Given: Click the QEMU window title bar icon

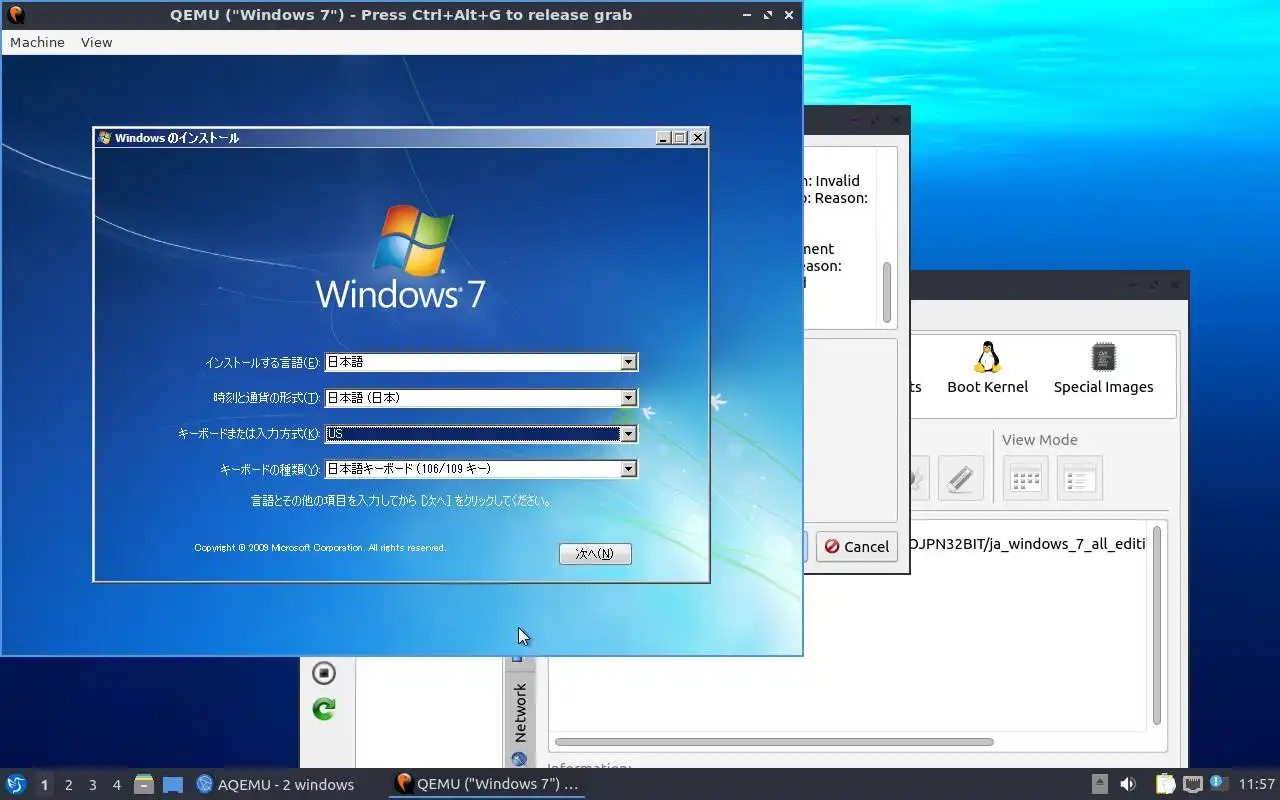Looking at the screenshot, I should 16,15.
